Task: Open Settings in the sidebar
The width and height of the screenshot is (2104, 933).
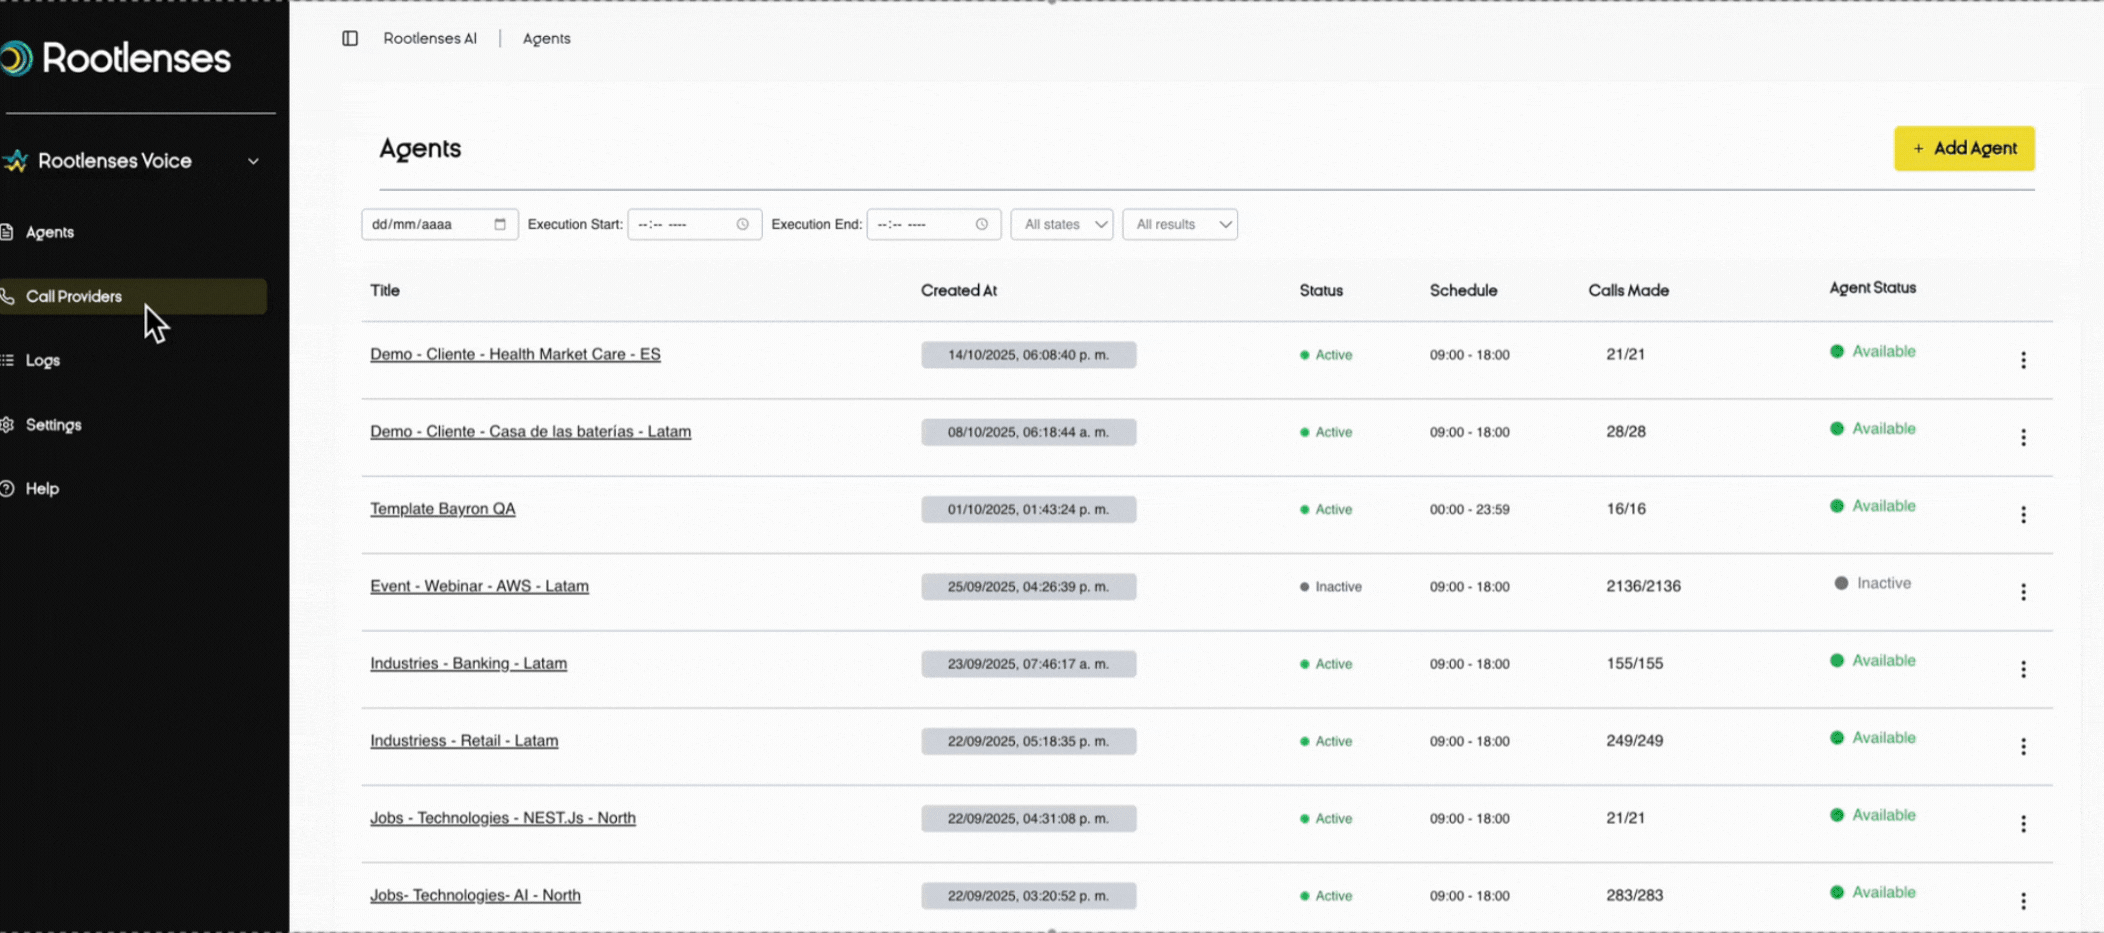Action: pos(53,425)
